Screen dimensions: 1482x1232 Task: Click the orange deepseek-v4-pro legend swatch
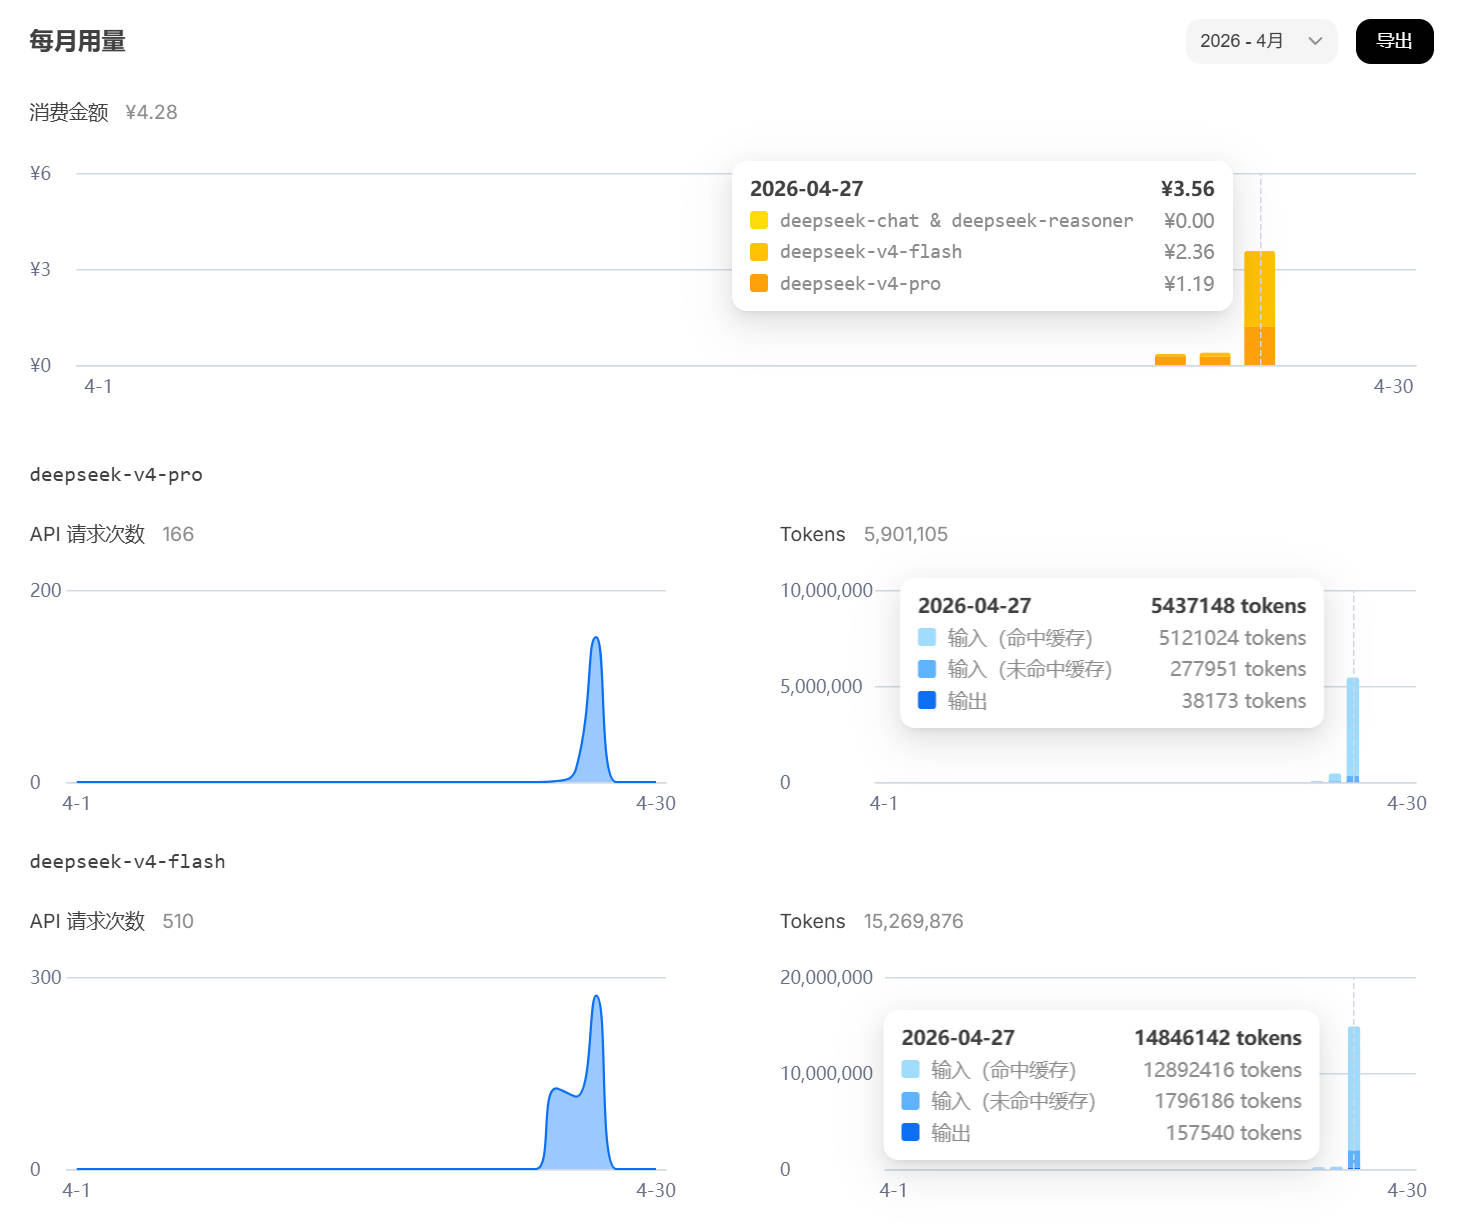(x=759, y=284)
